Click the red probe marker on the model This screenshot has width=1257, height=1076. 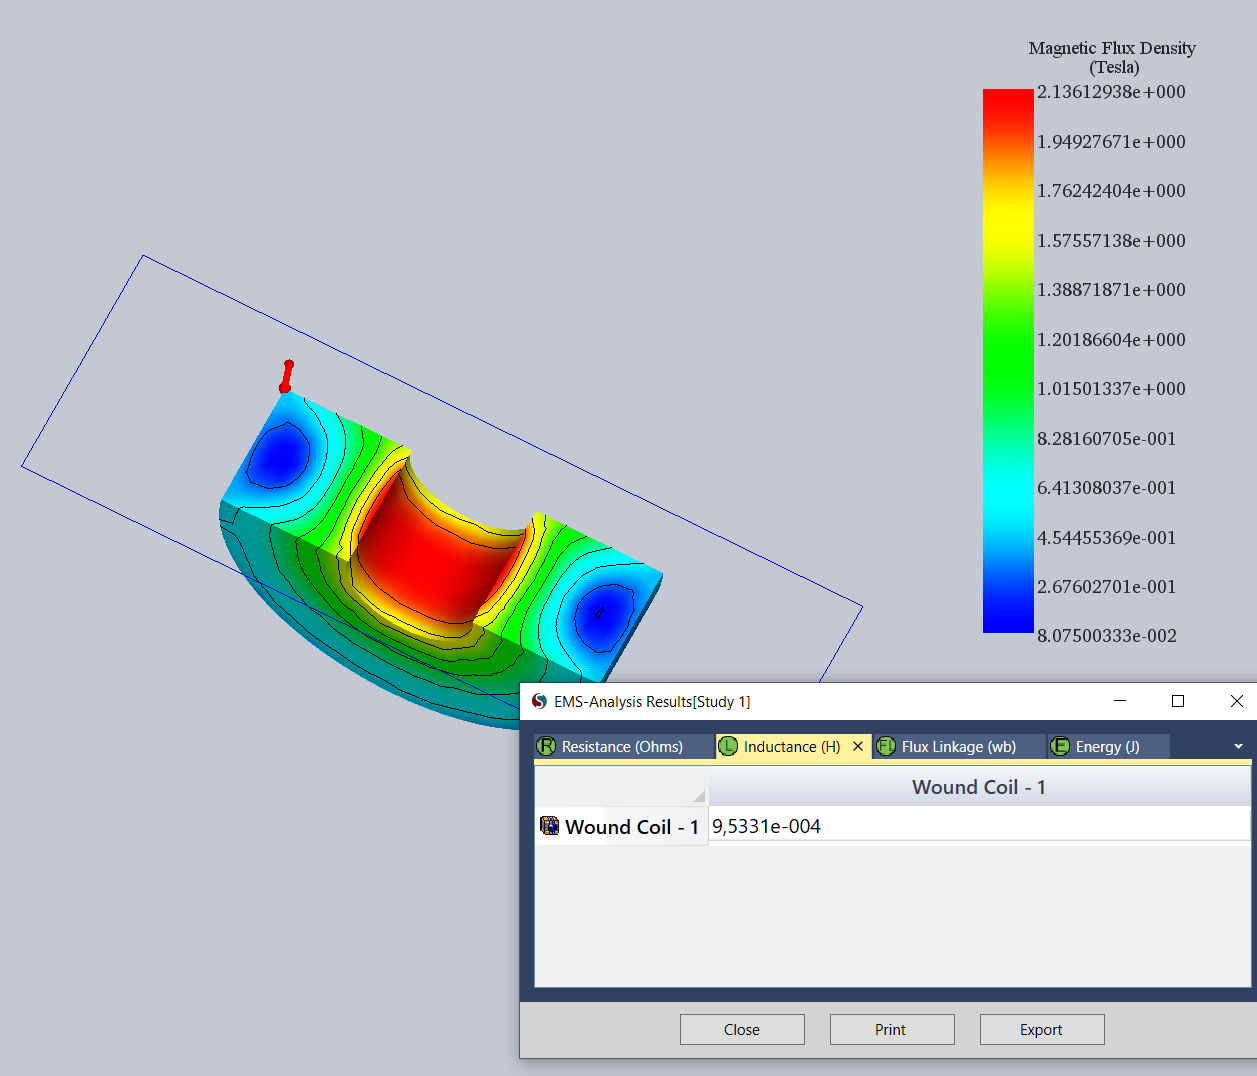(x=286, y=377)
